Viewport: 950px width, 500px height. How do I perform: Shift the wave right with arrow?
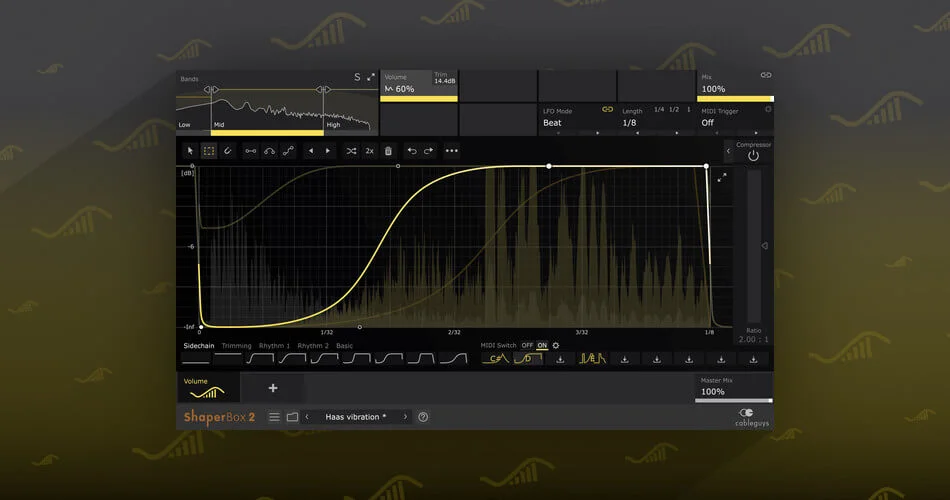coord(328,151)
